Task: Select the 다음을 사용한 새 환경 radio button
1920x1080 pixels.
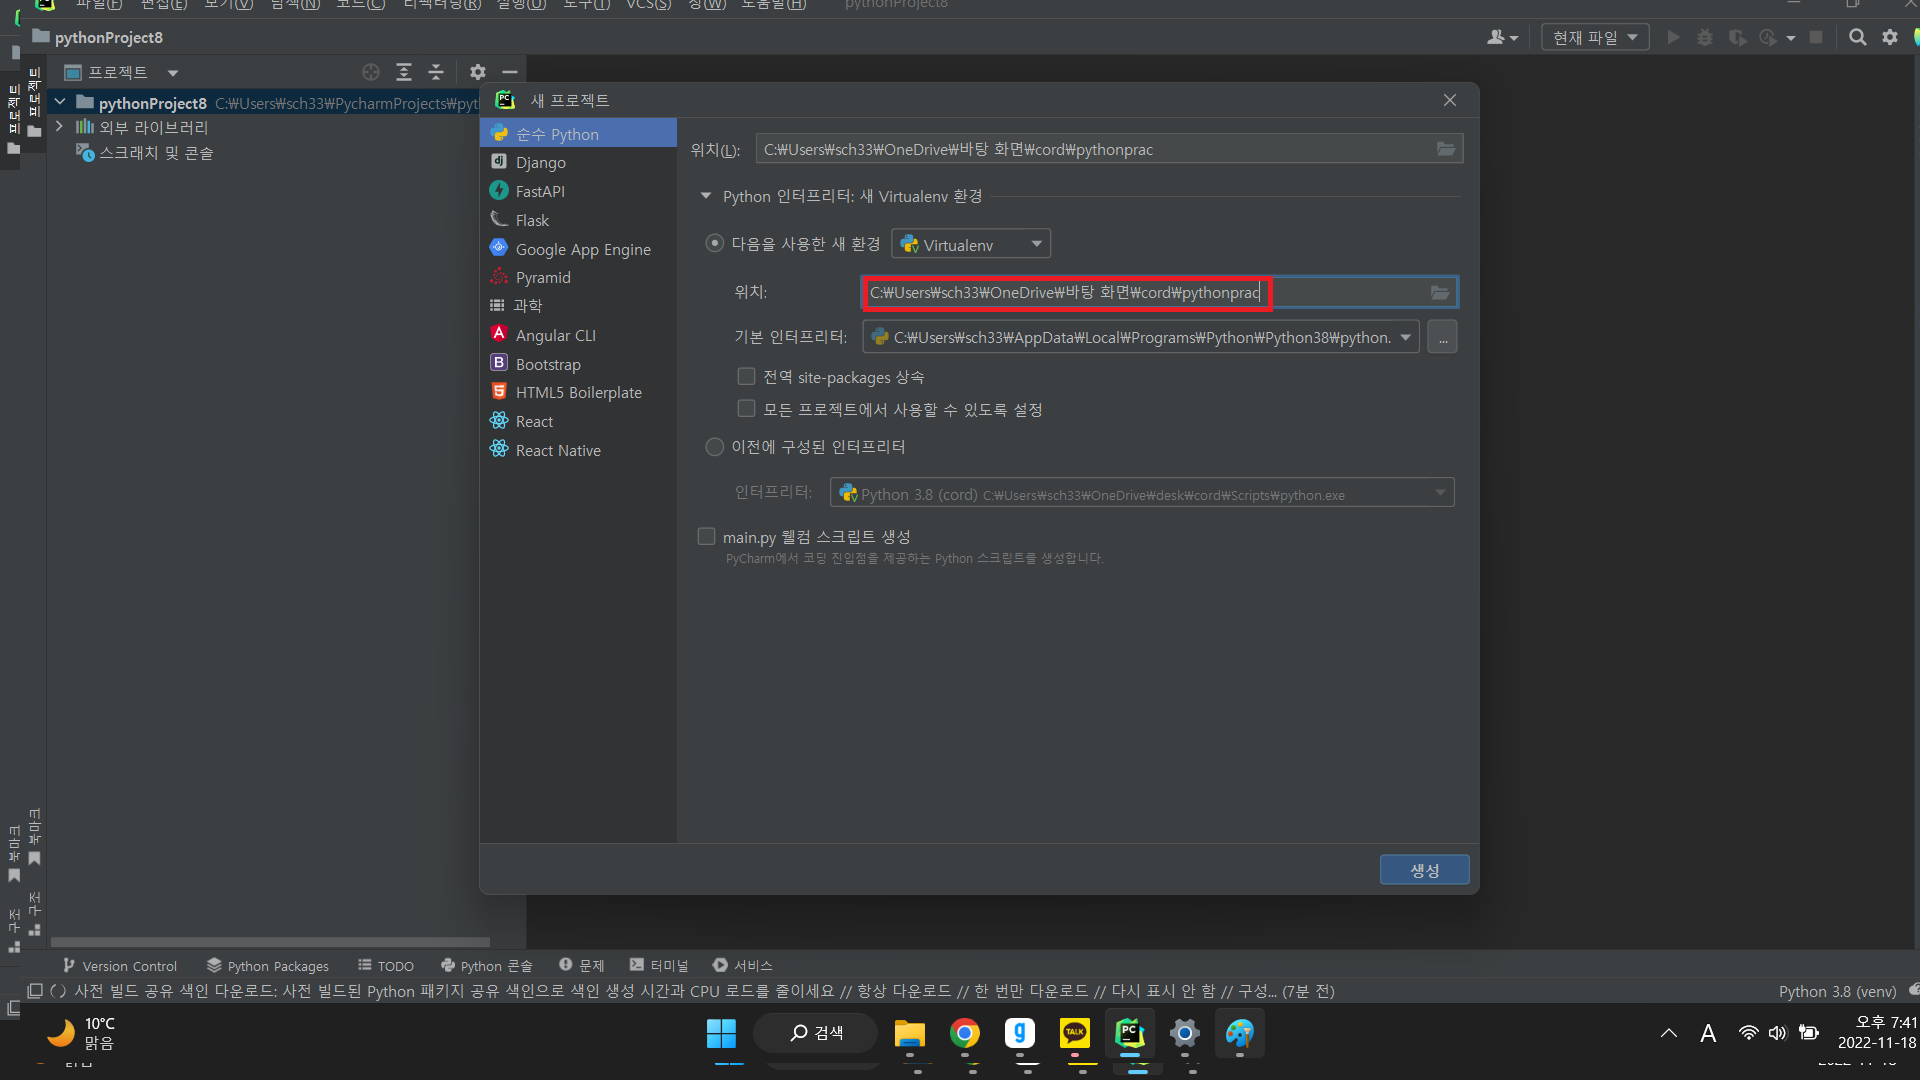Action: [x=714, y=243]
